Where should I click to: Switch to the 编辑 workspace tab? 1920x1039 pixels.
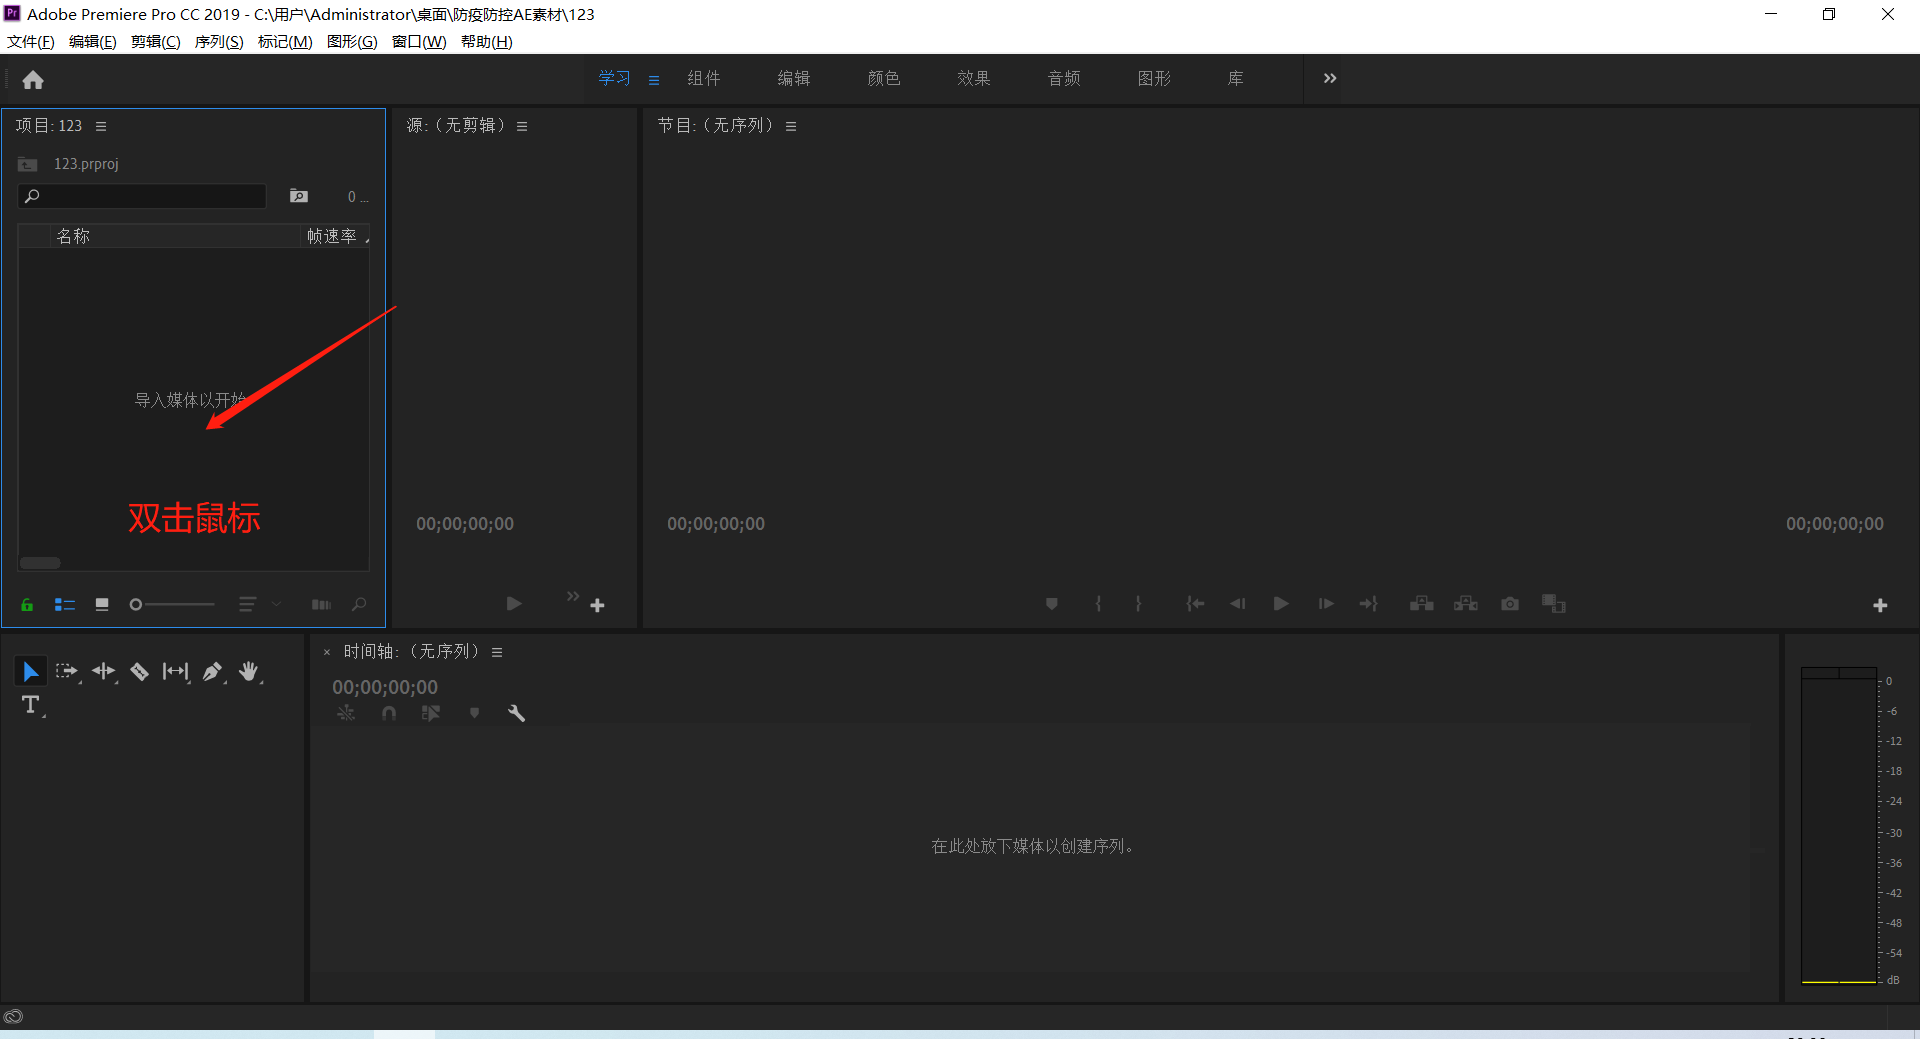(794, 78)
